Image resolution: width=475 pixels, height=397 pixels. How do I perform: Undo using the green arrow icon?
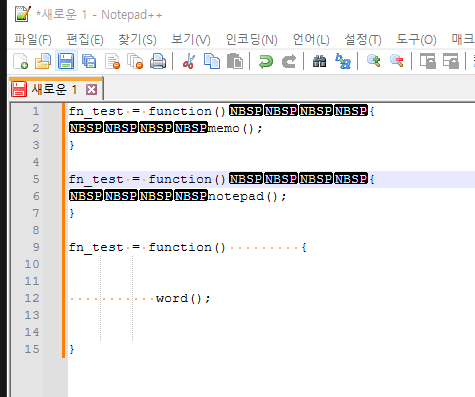point(266,61)
